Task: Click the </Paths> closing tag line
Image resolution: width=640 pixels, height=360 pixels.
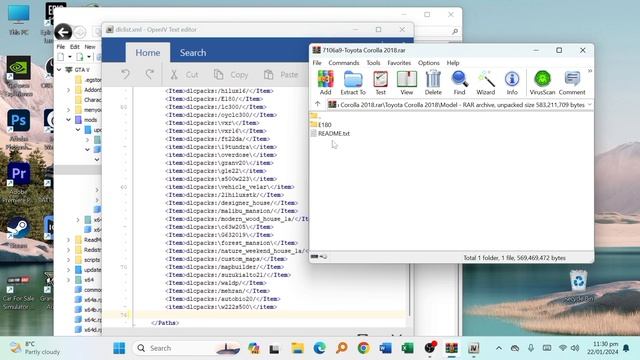Action: [x=164, y=323]
